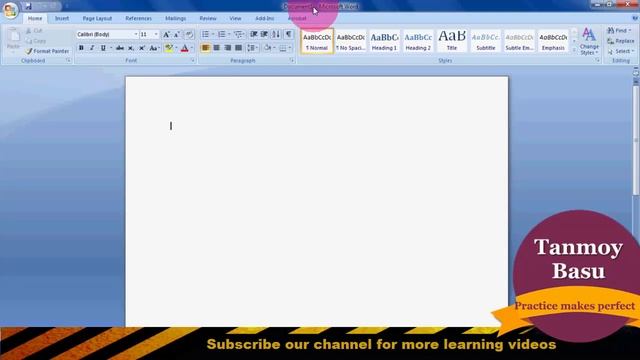The width and height of the screenshot is (640, 360).
Task: Switch to the Page Layout tab
Action: (97, 18)
